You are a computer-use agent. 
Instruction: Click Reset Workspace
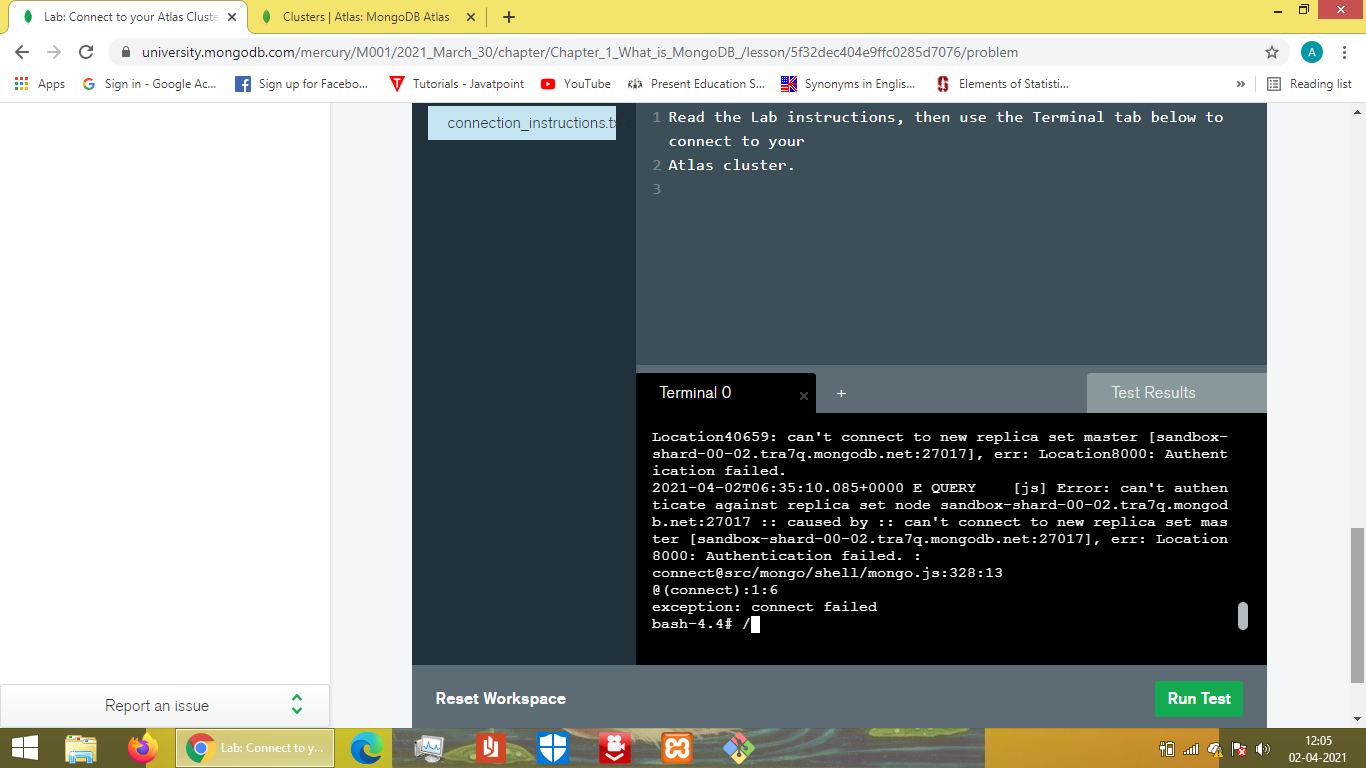pyautogui.click(x=500, y=699)
